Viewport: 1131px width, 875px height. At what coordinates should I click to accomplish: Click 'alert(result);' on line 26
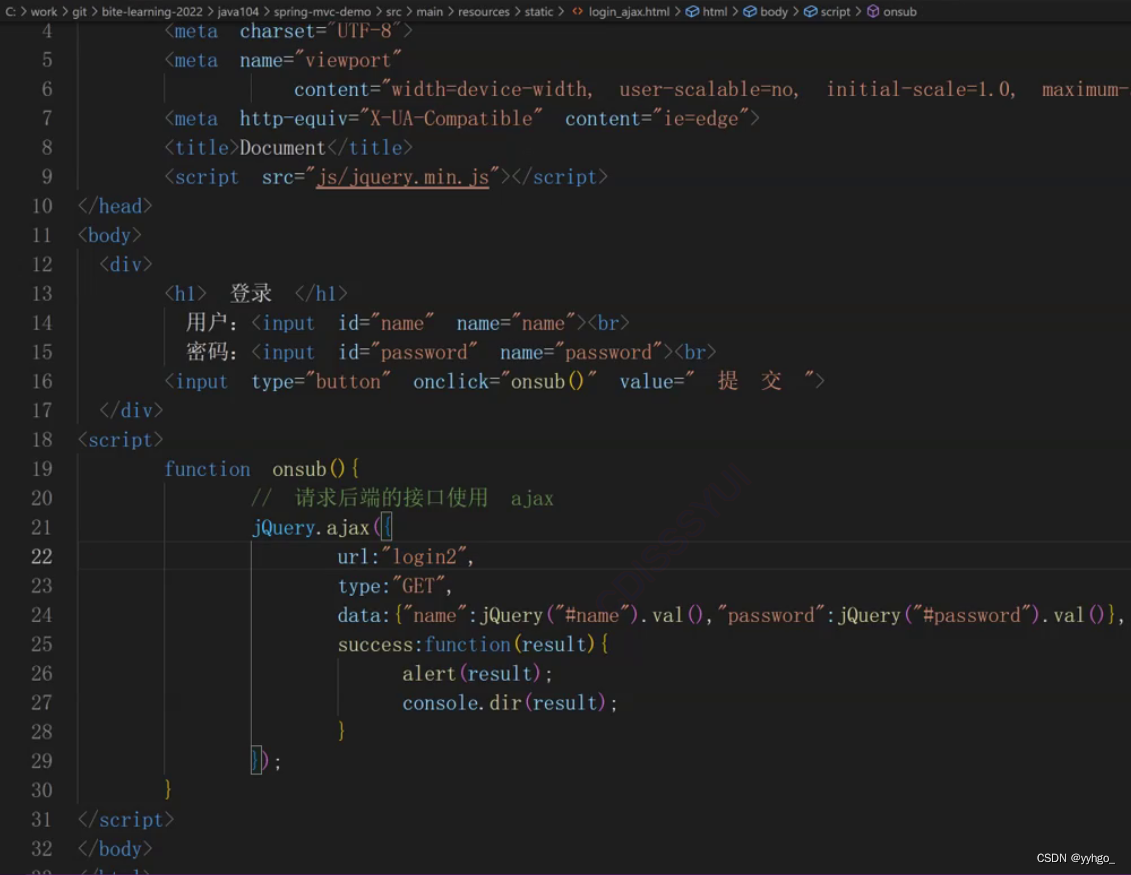pyautogui.click(x=478, y=674)
